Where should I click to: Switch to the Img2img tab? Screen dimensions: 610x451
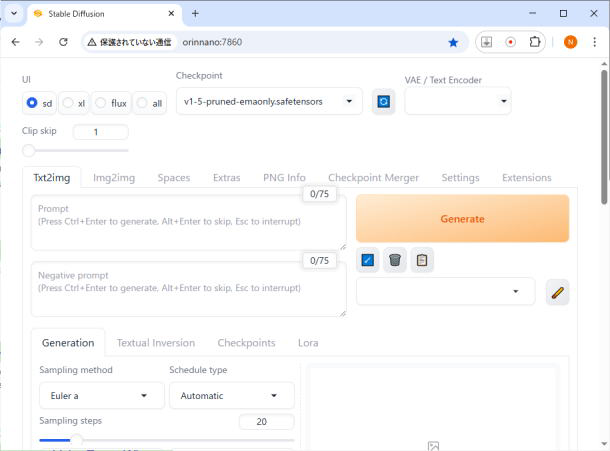tap(114, 177)
